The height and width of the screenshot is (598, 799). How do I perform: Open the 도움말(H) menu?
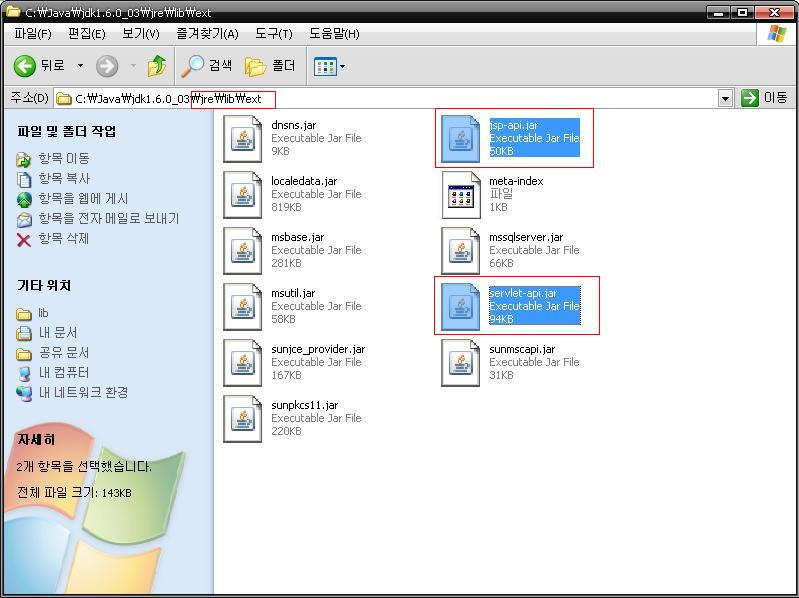[334, 34]
